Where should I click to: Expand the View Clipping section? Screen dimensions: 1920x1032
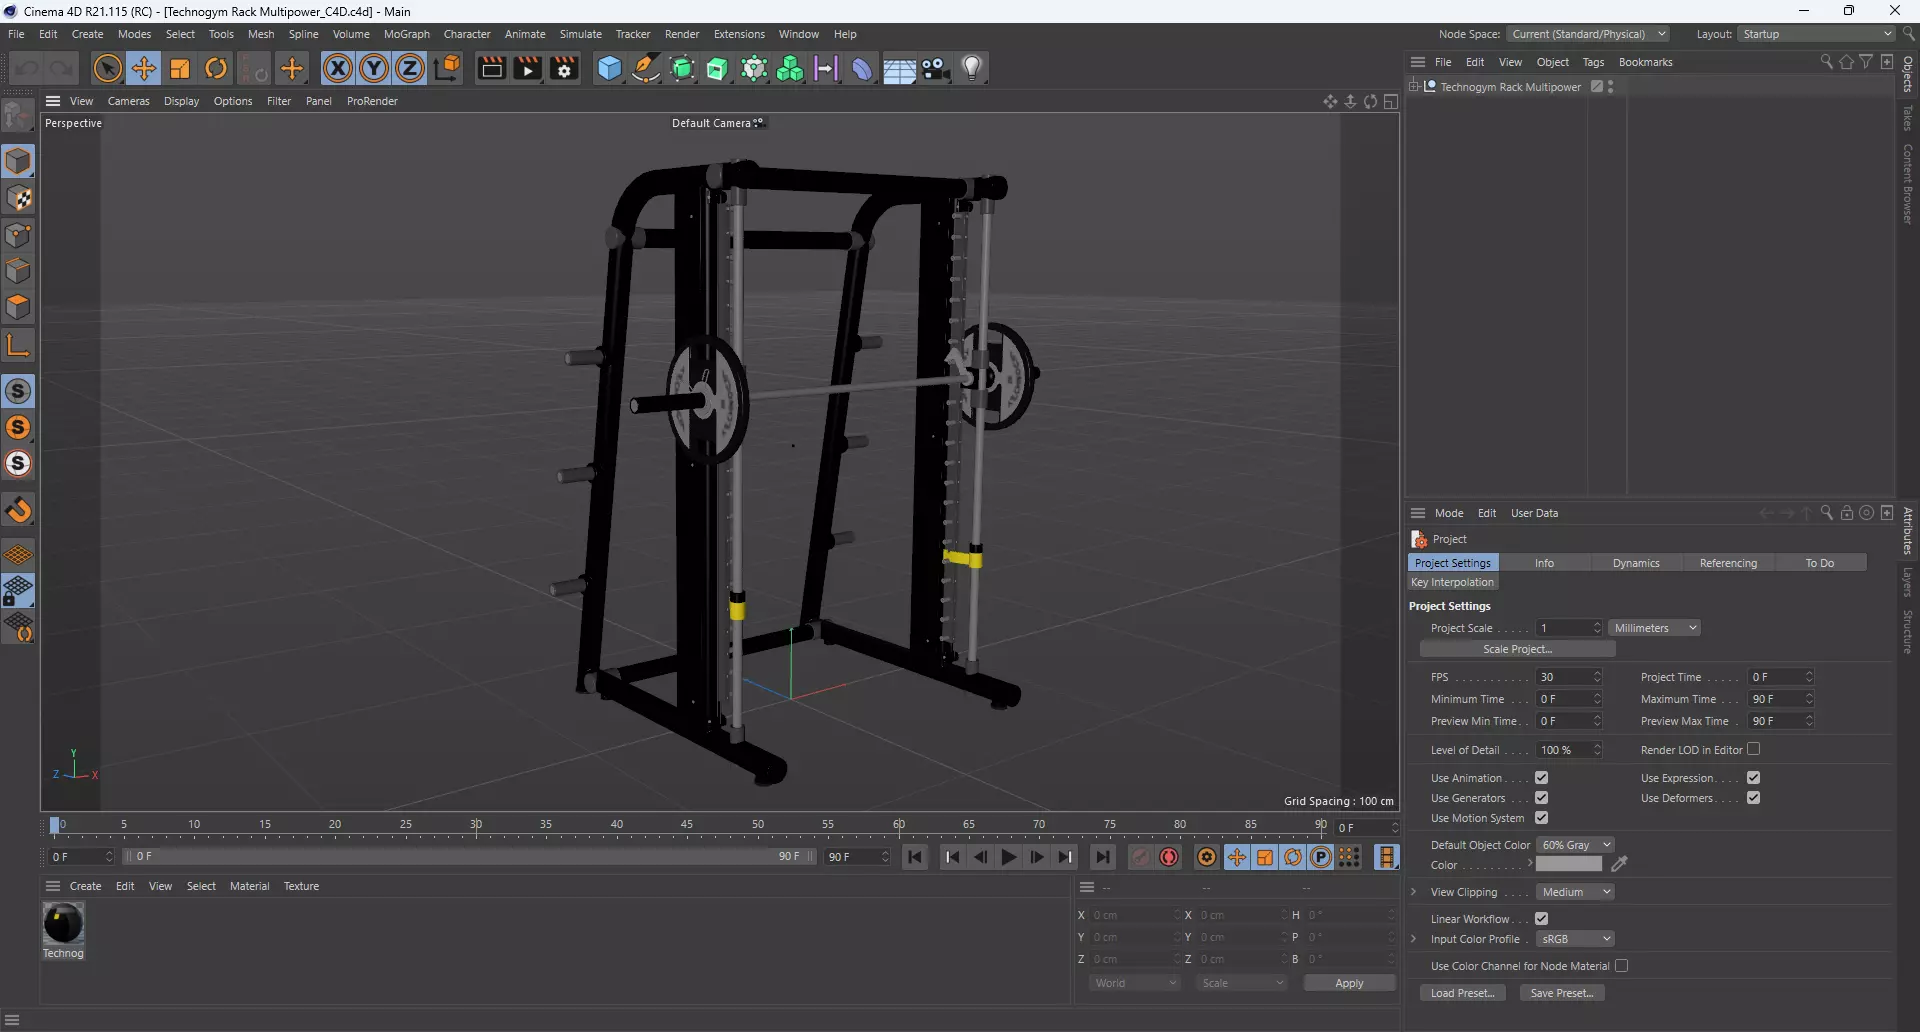(x=1413, y=892)
